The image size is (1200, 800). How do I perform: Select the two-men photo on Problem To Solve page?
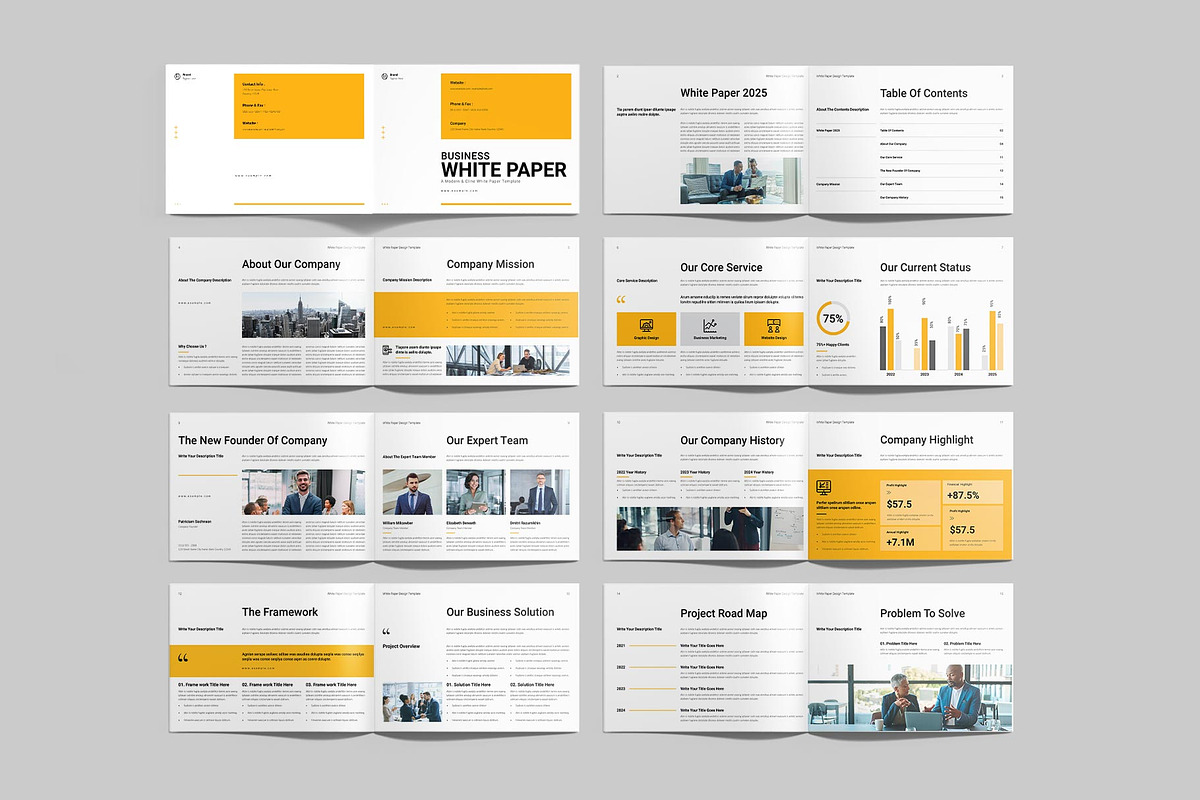[909, 697]
